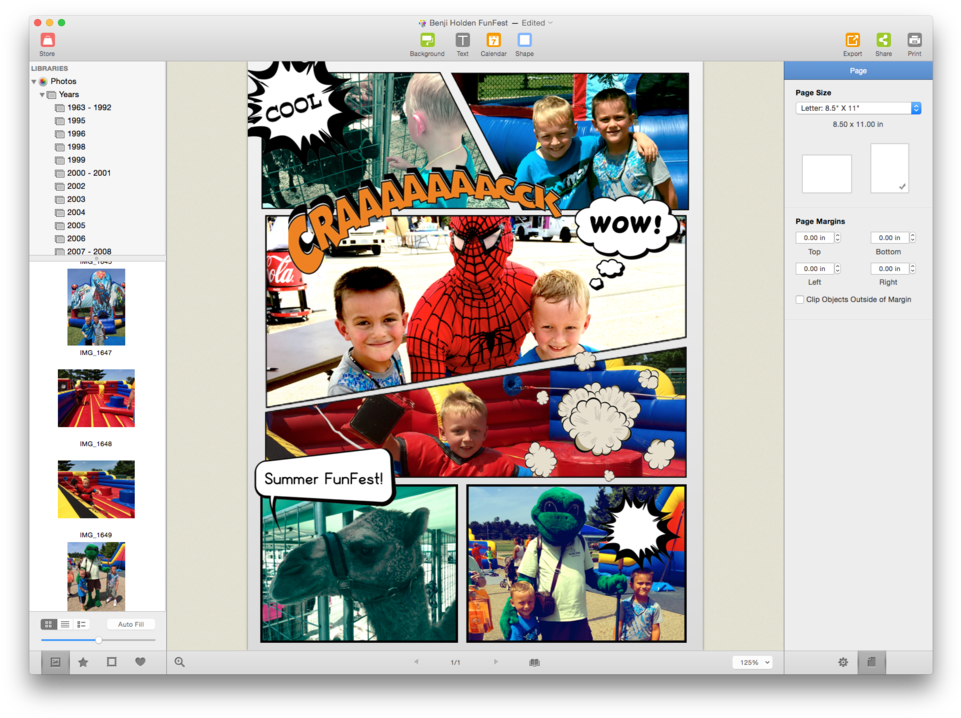Viewport: 961px width, 718px height.
Task: Click the Auto Fill button
Action: (130, 623)
